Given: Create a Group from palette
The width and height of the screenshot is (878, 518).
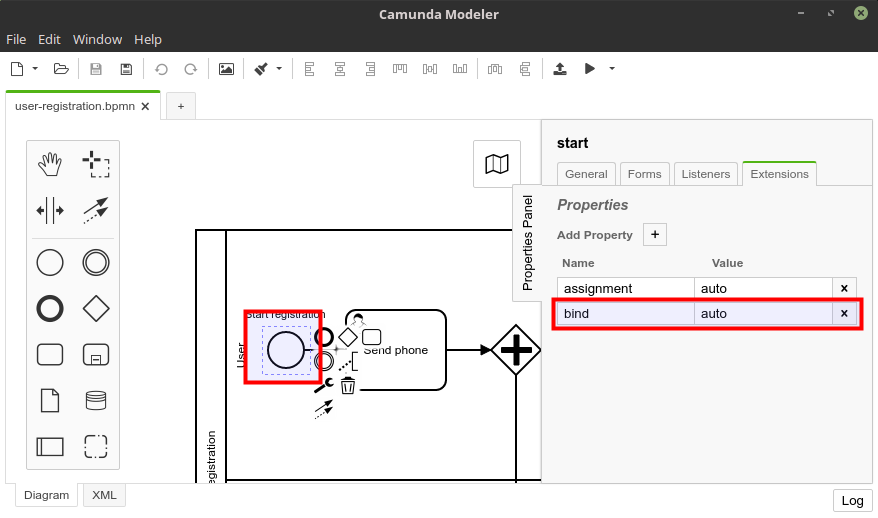Looking at the screenshot, I should tap(96, 447).
